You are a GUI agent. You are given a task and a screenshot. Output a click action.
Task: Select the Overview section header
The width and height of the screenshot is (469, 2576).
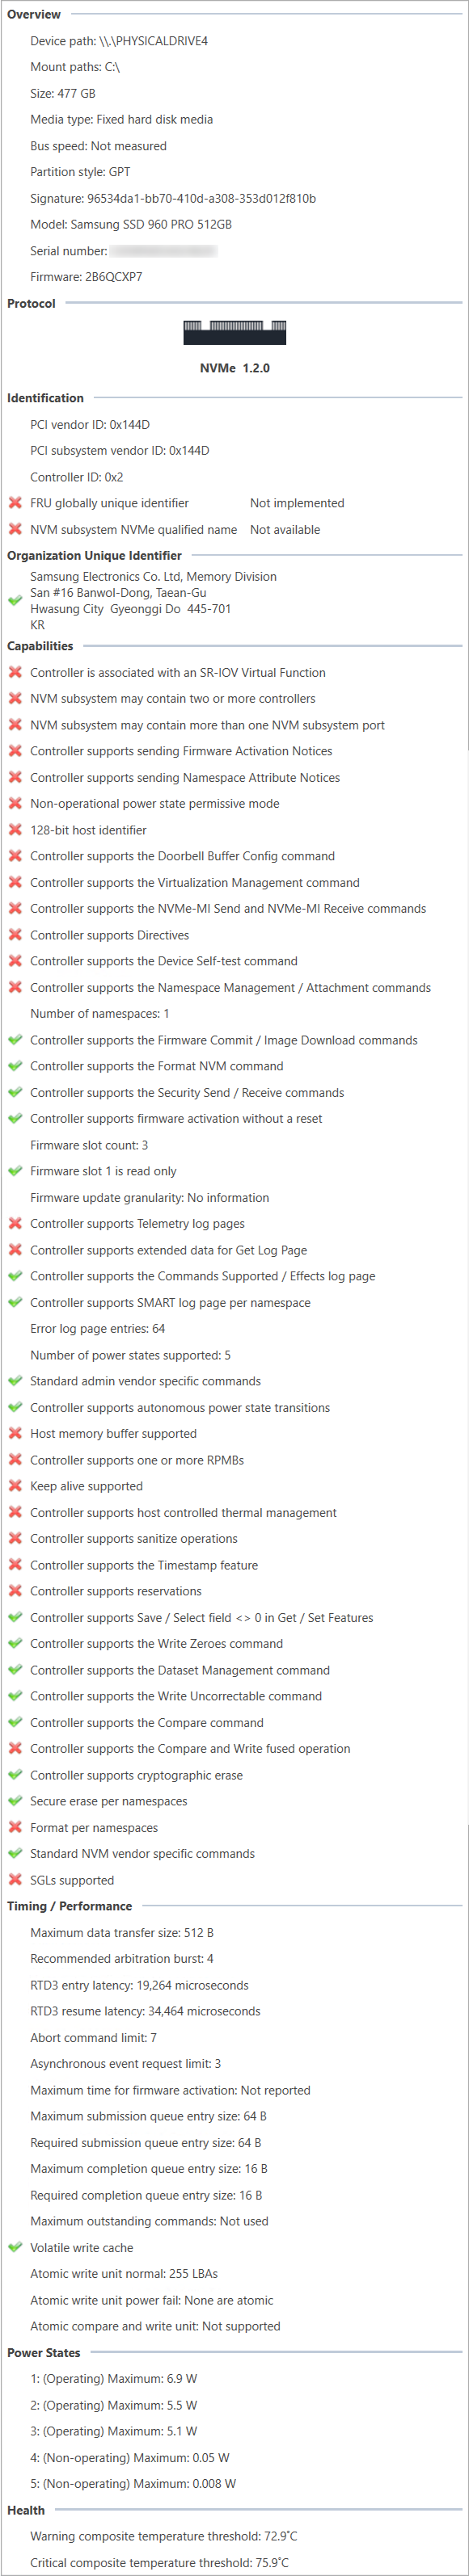34,14
